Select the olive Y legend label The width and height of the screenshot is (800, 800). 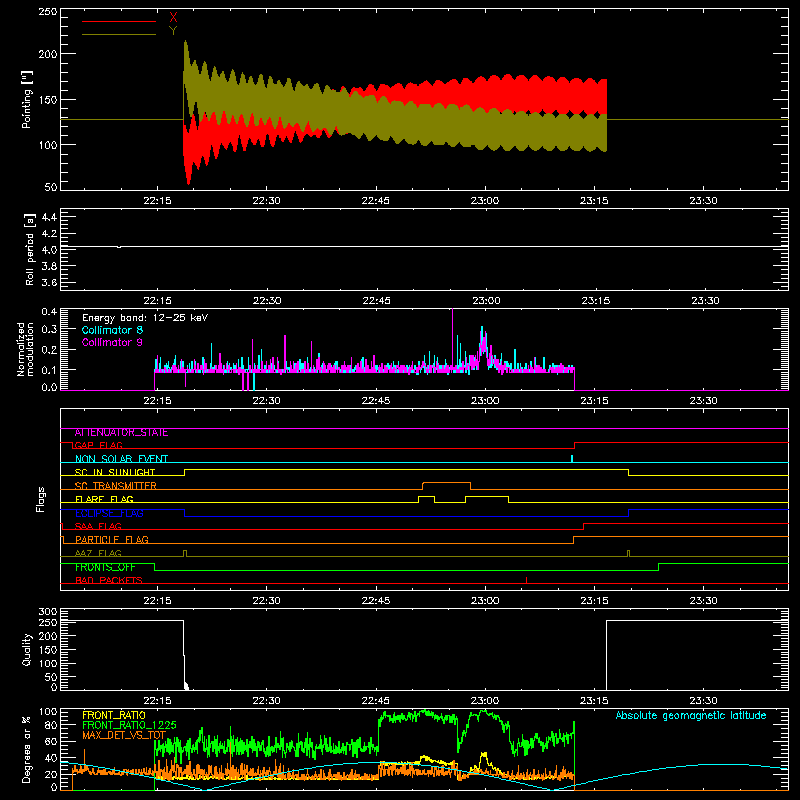point(173,31)
